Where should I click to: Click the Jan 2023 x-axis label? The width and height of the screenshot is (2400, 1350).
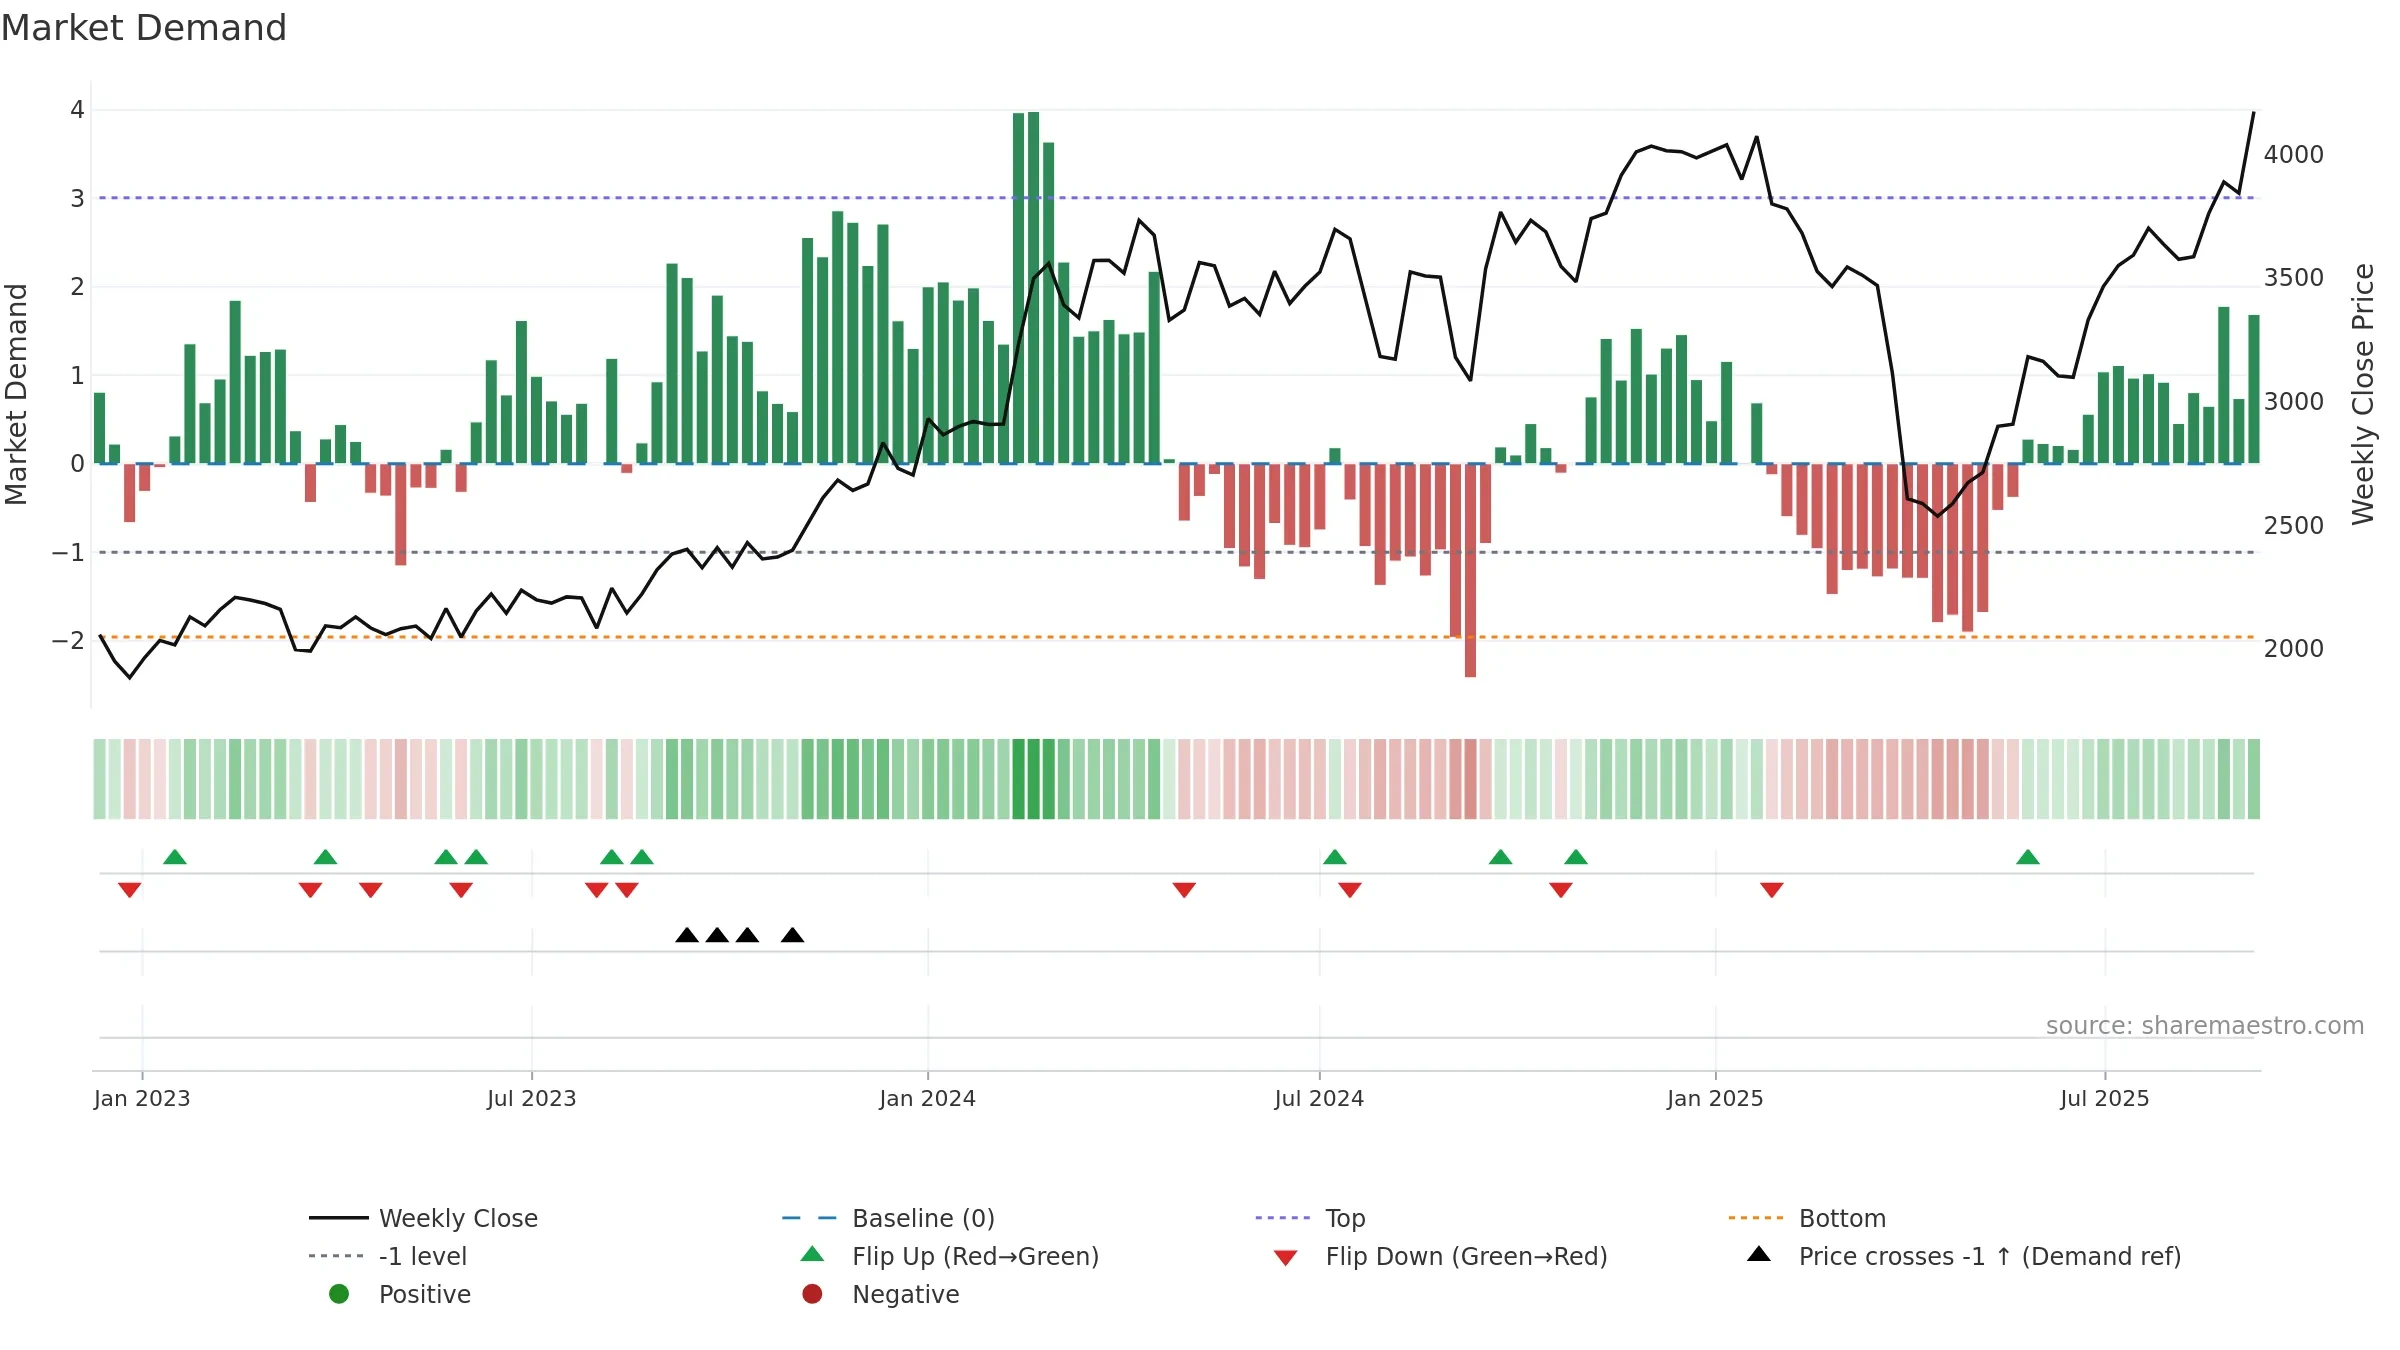(x=142, y=1098)
